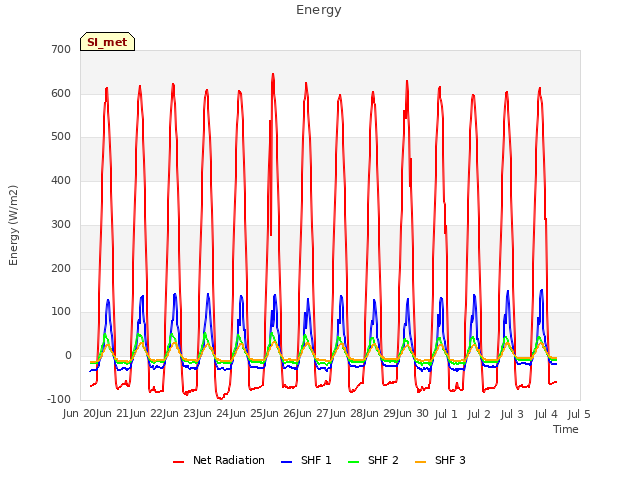The width and height of the screenshot is (640, 480).
Task: Click the Jun 26 x-axis tick label
Action: [281, 414]
